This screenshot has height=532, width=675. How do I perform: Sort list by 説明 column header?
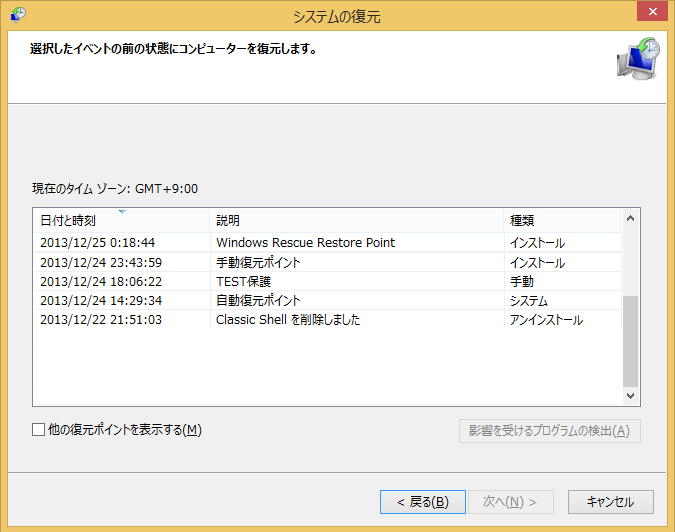point(228,220)
